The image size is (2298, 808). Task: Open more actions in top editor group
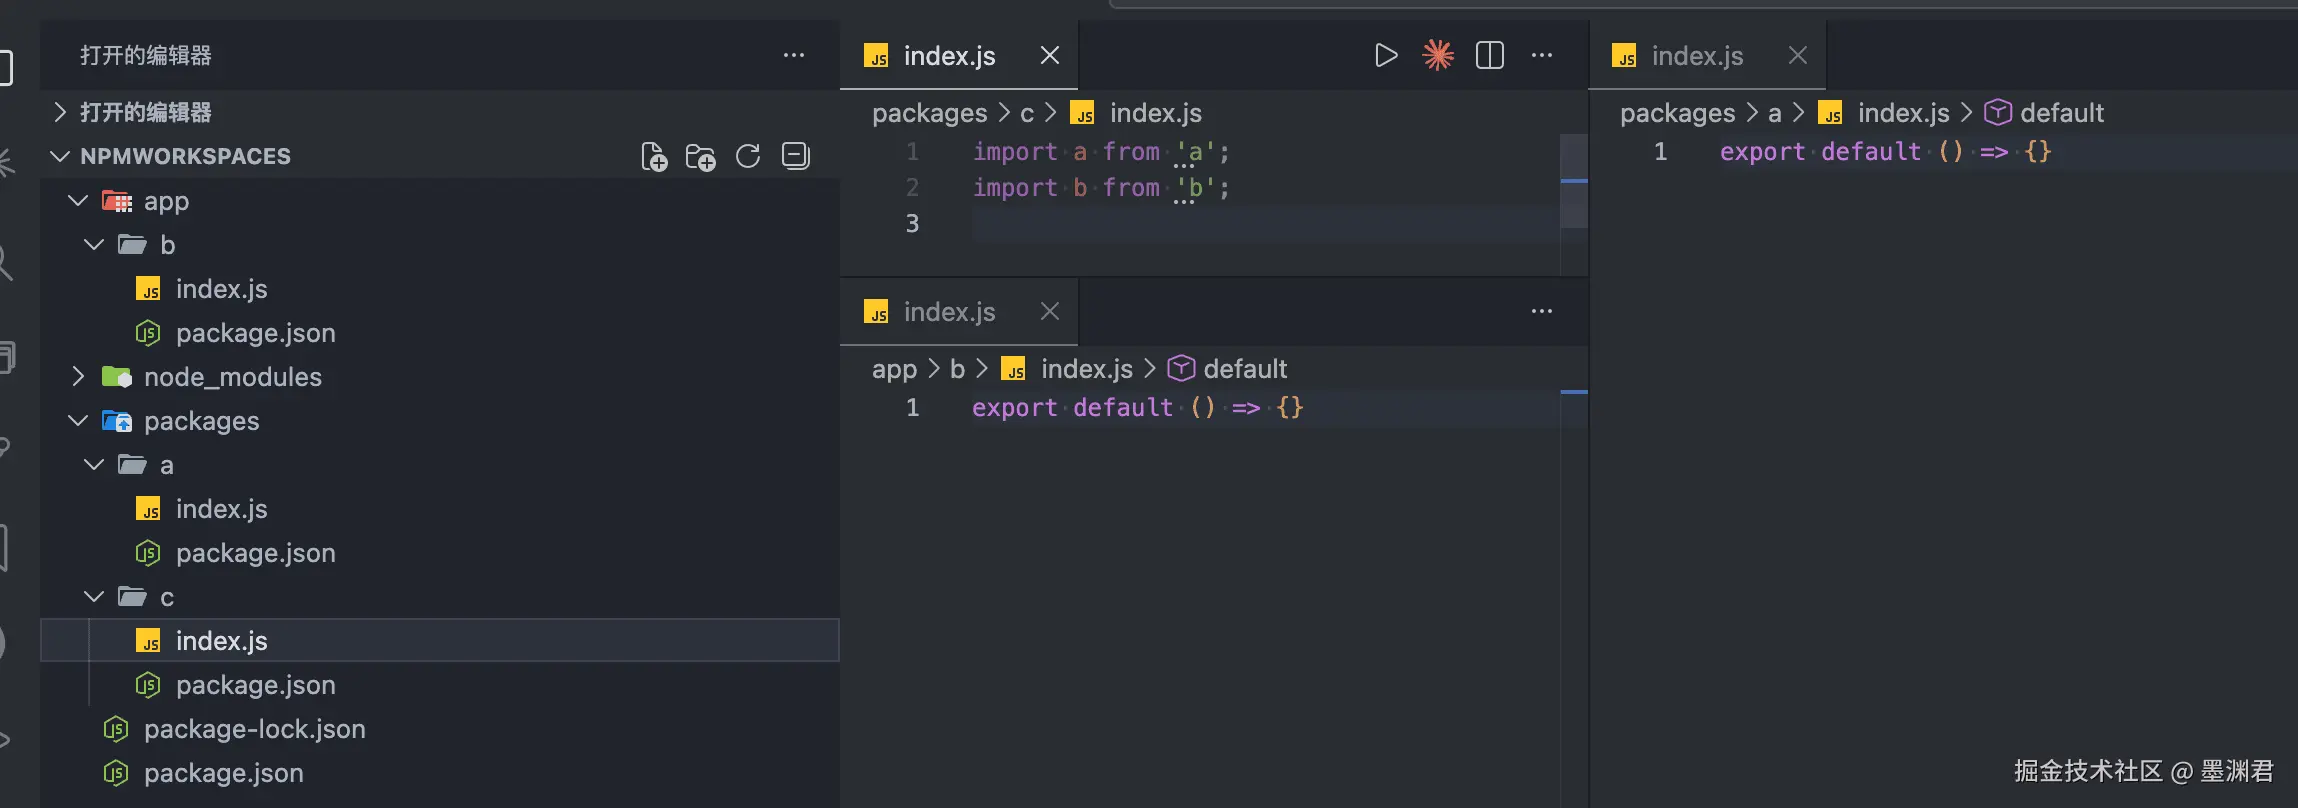[x=1542, y=56]
